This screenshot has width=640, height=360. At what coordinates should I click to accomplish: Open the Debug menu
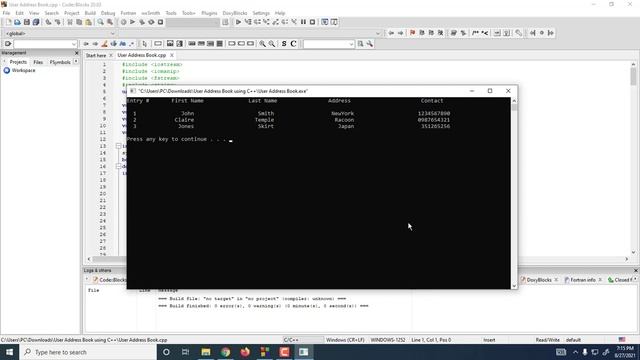[x=108, y=13]
